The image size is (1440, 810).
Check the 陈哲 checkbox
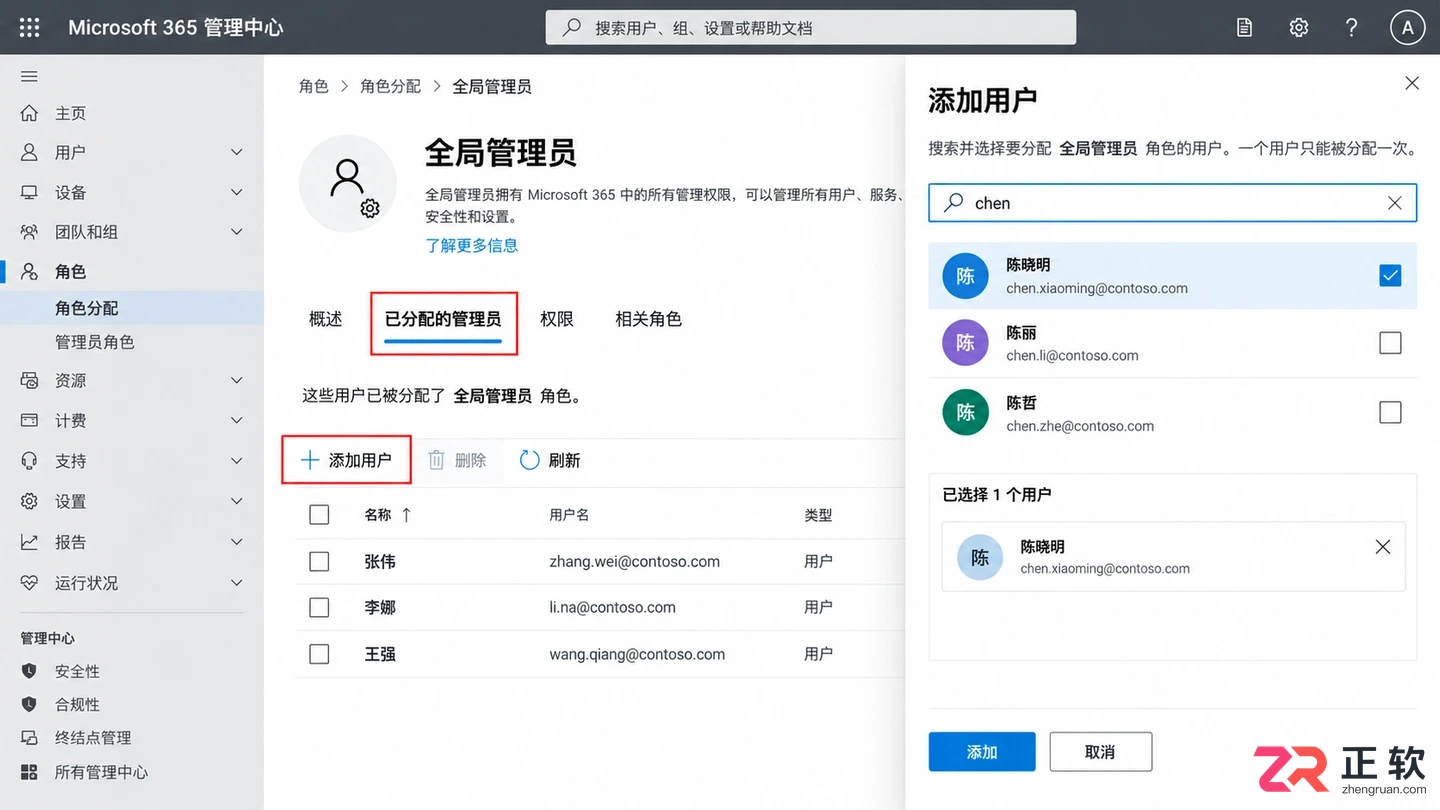pos(1390,412)
